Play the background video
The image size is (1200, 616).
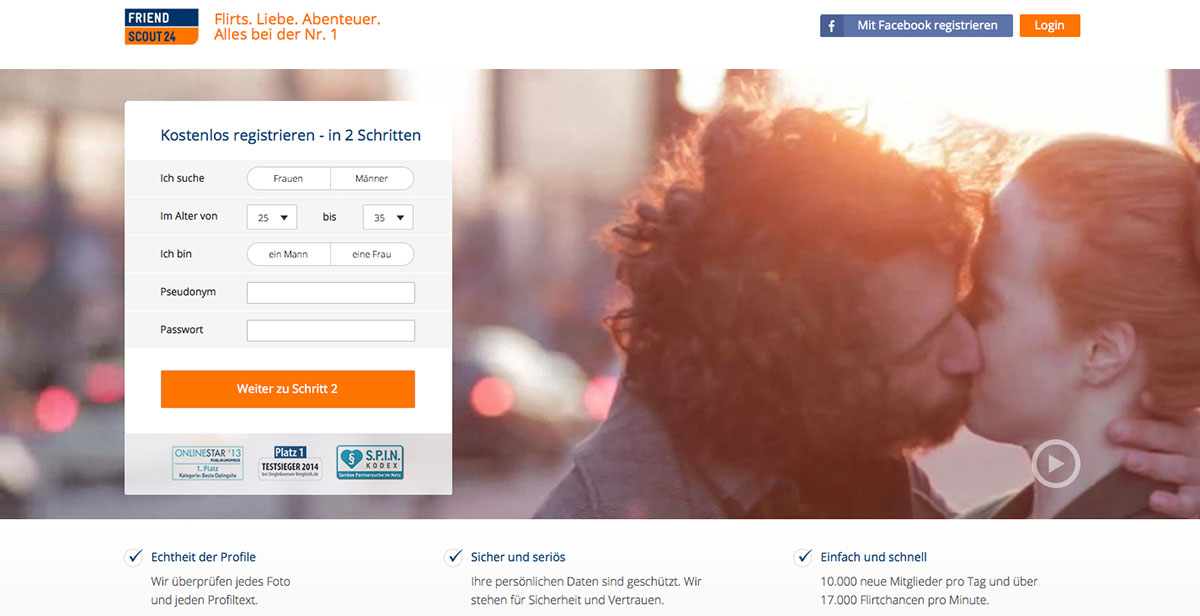pos(1055,463)
